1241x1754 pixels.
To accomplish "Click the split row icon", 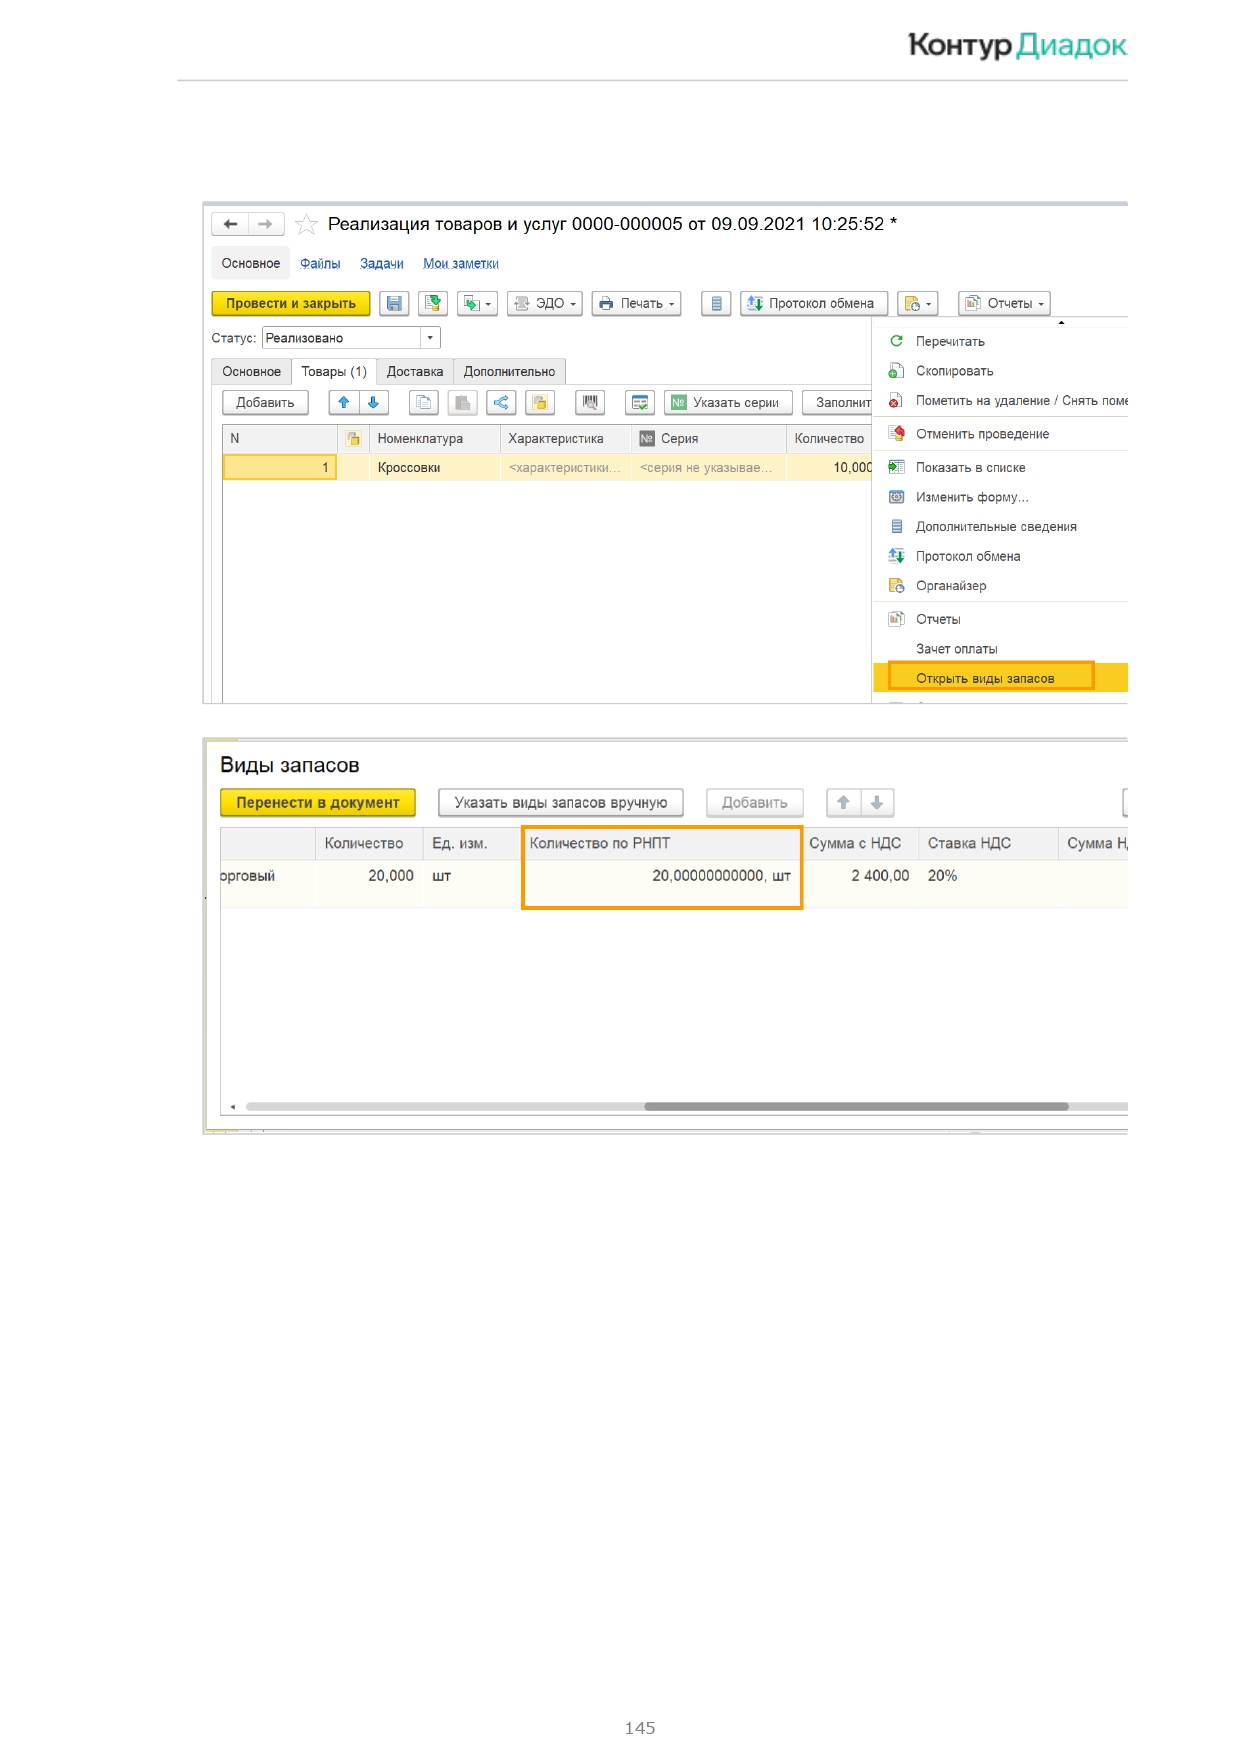I will coord(501,402).
